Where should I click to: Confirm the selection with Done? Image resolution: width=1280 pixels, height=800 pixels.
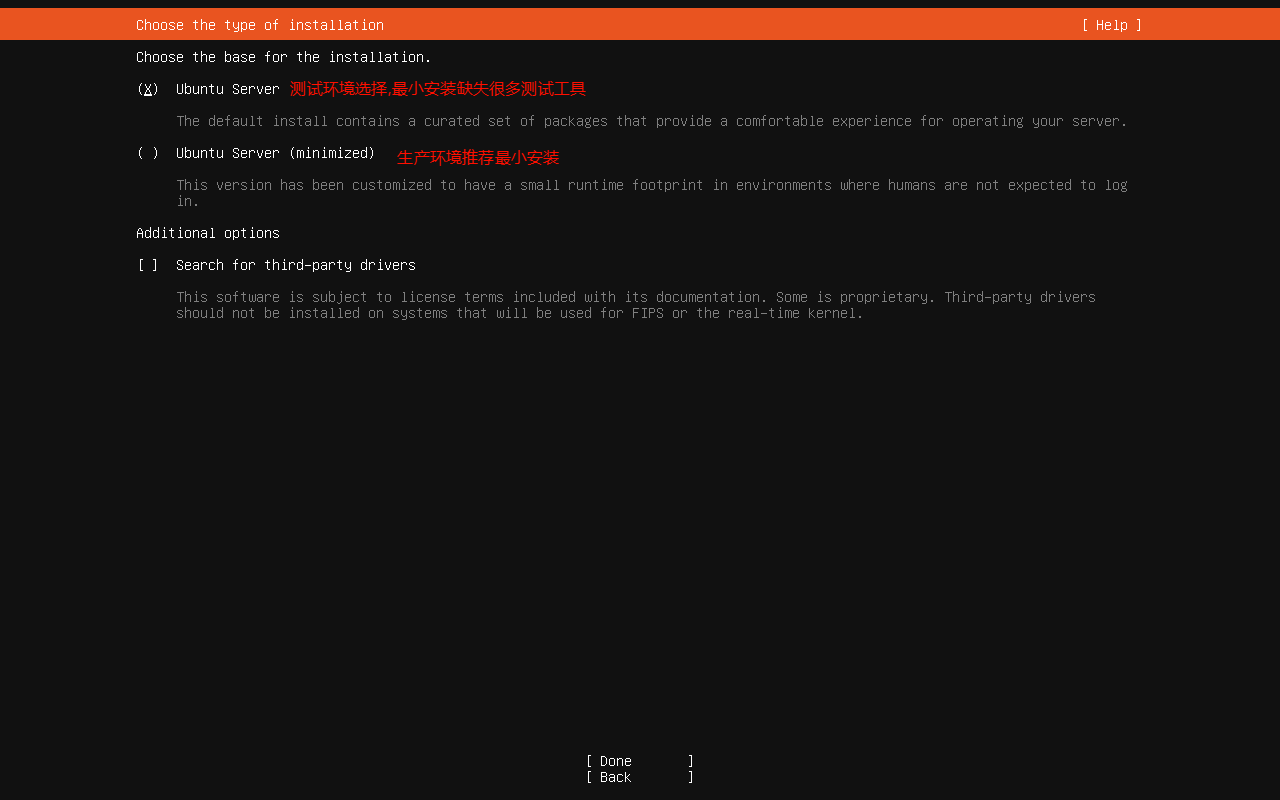point(640,761)
